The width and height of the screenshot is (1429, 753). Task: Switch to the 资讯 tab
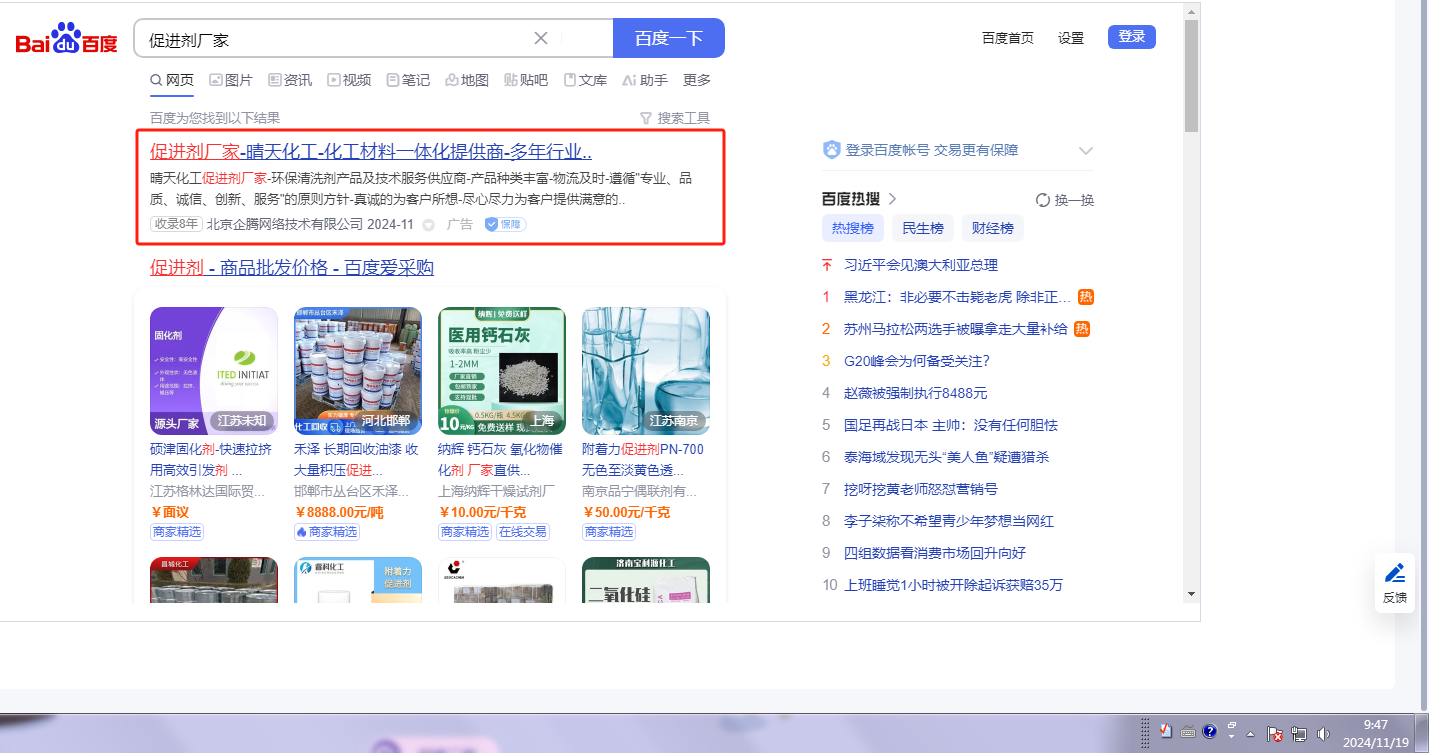click(290, 80)
